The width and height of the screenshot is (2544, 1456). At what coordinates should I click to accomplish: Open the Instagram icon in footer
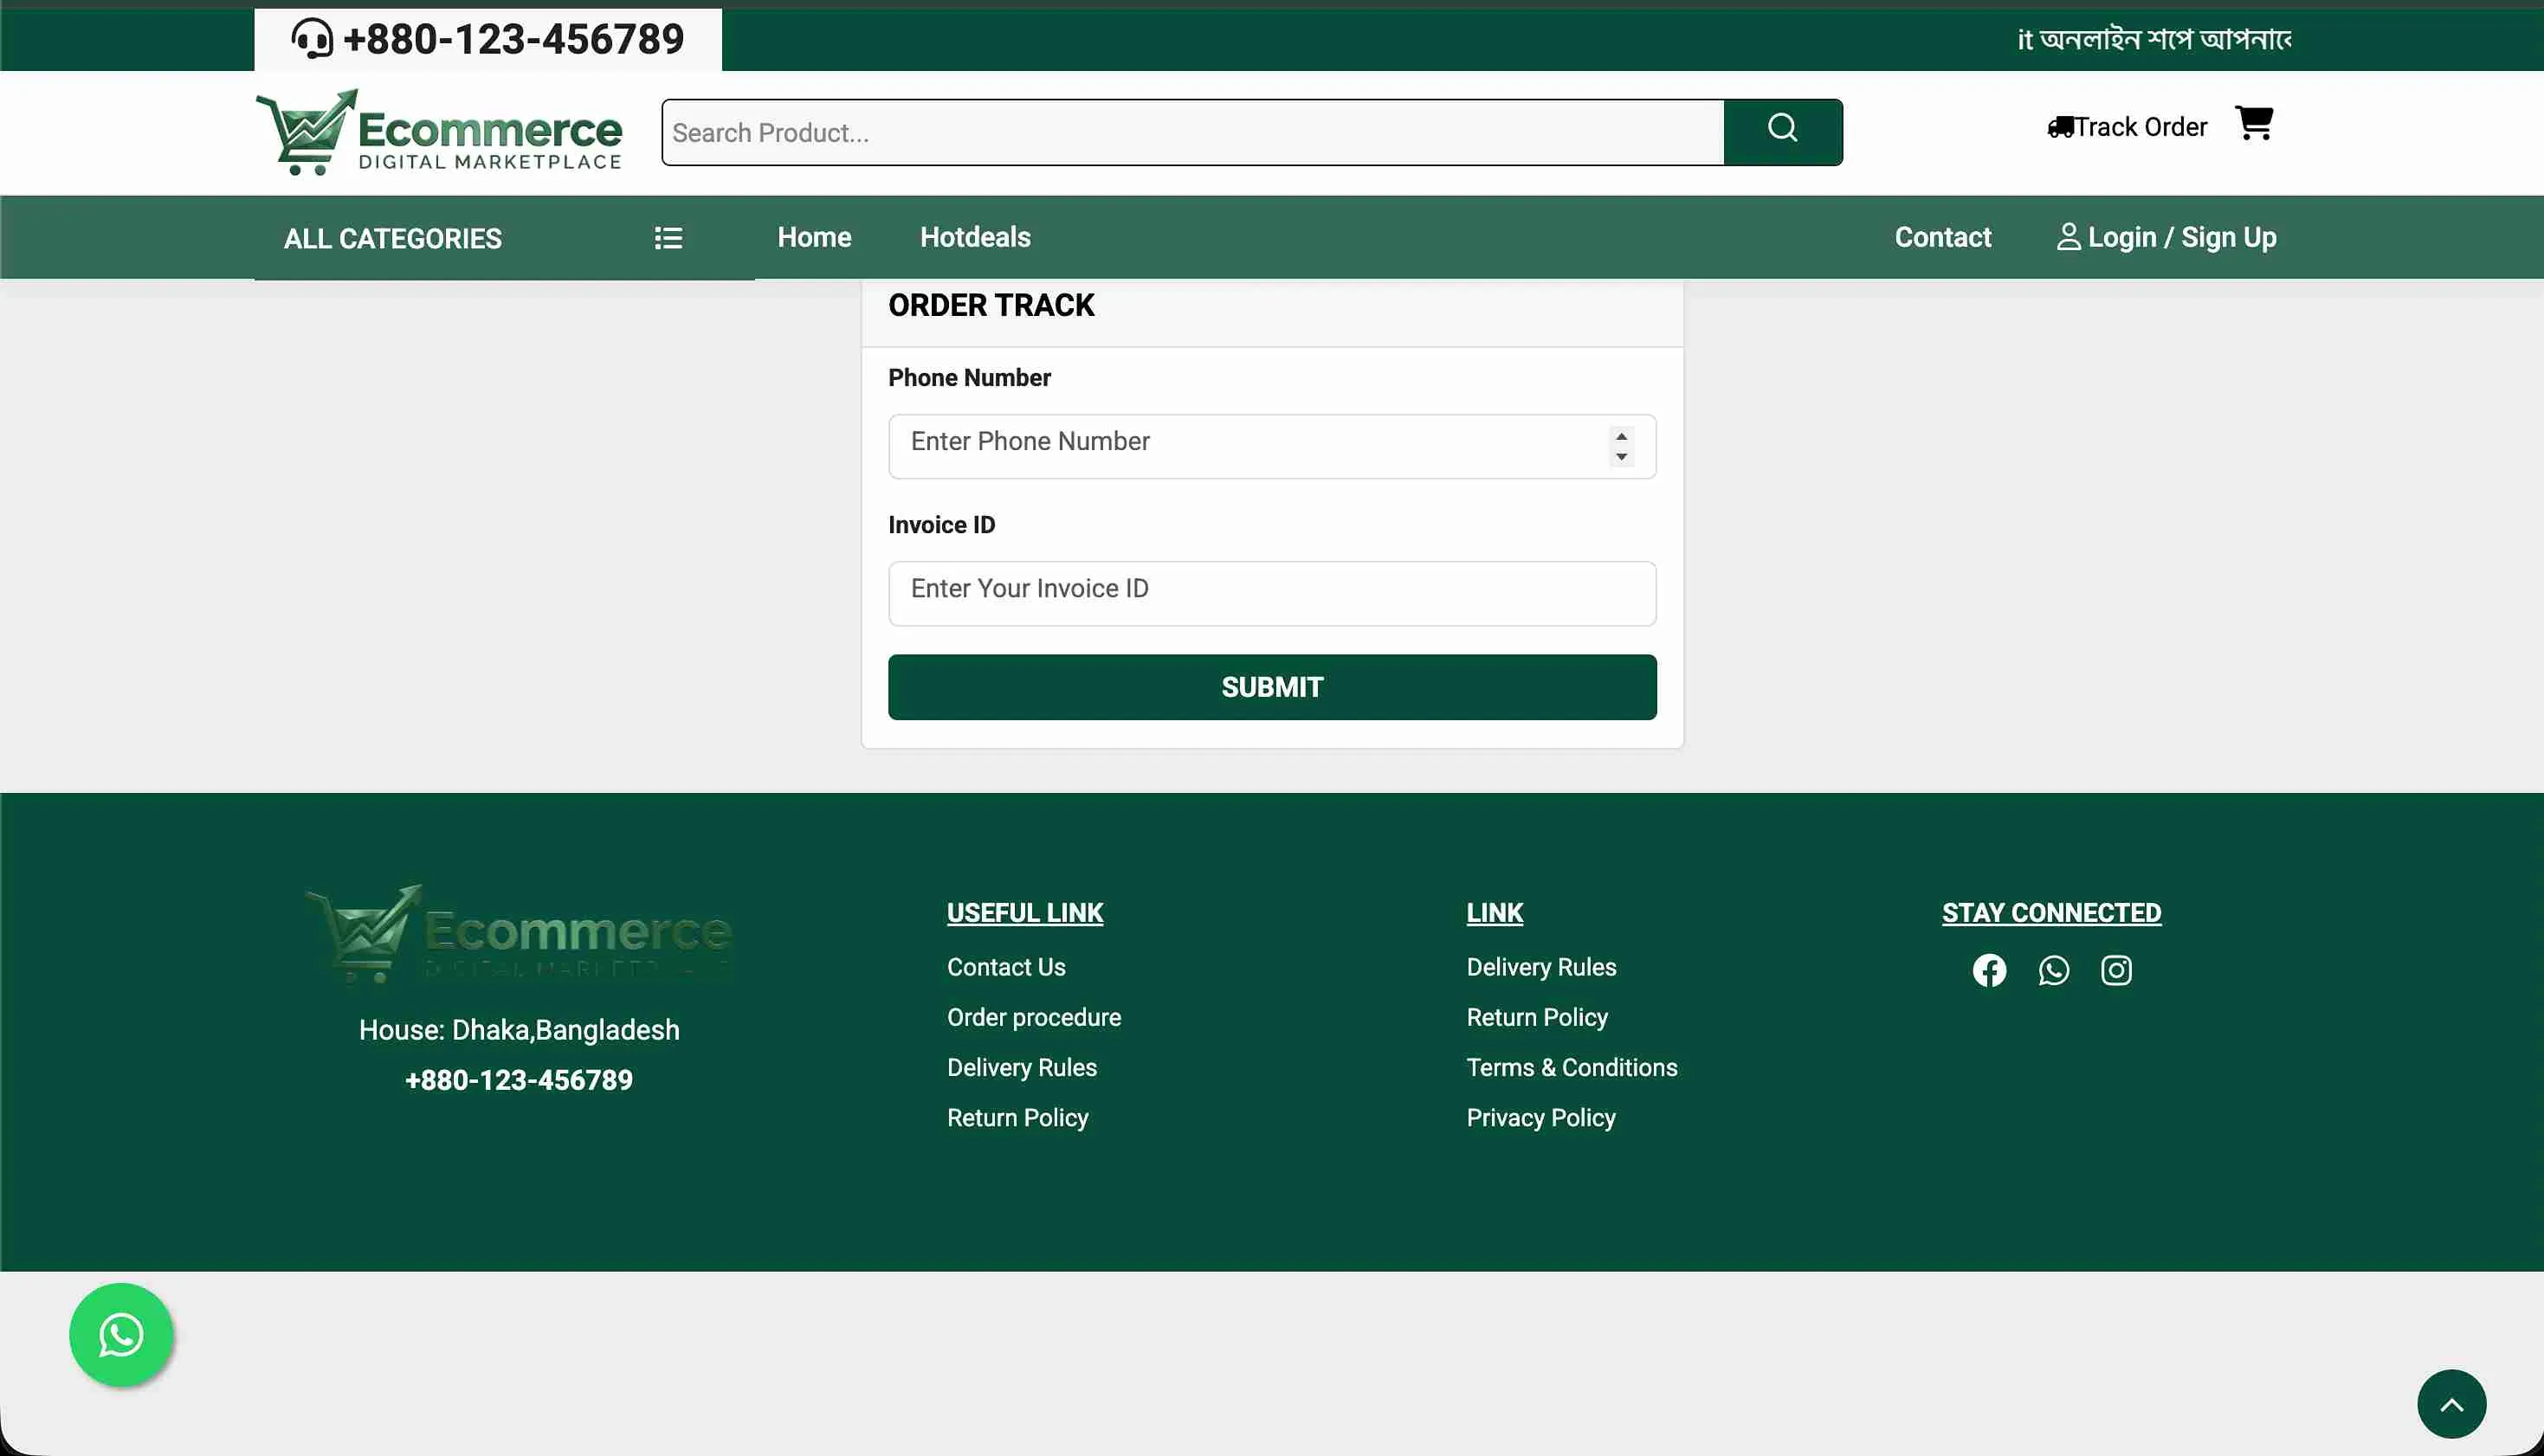tap(2116, 970)
